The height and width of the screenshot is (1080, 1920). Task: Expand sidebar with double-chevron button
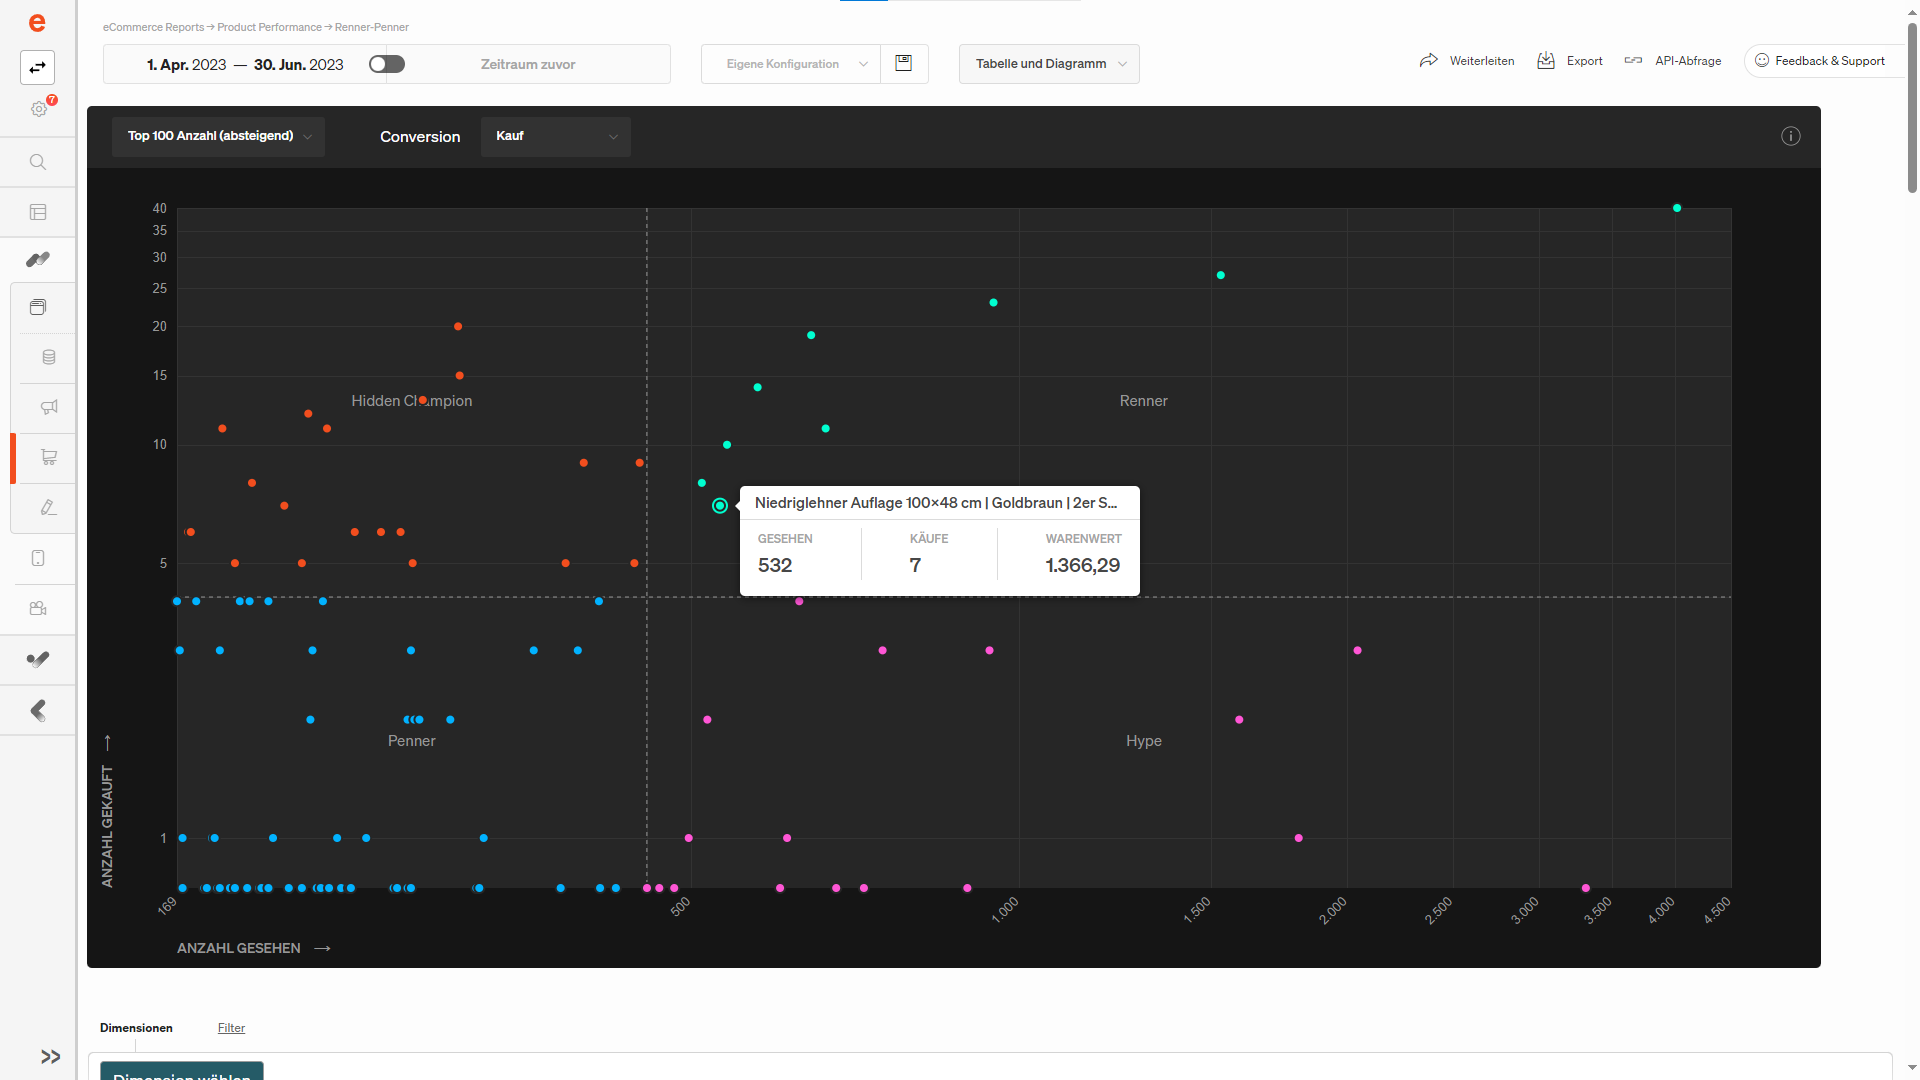[x=50, y=1056]
